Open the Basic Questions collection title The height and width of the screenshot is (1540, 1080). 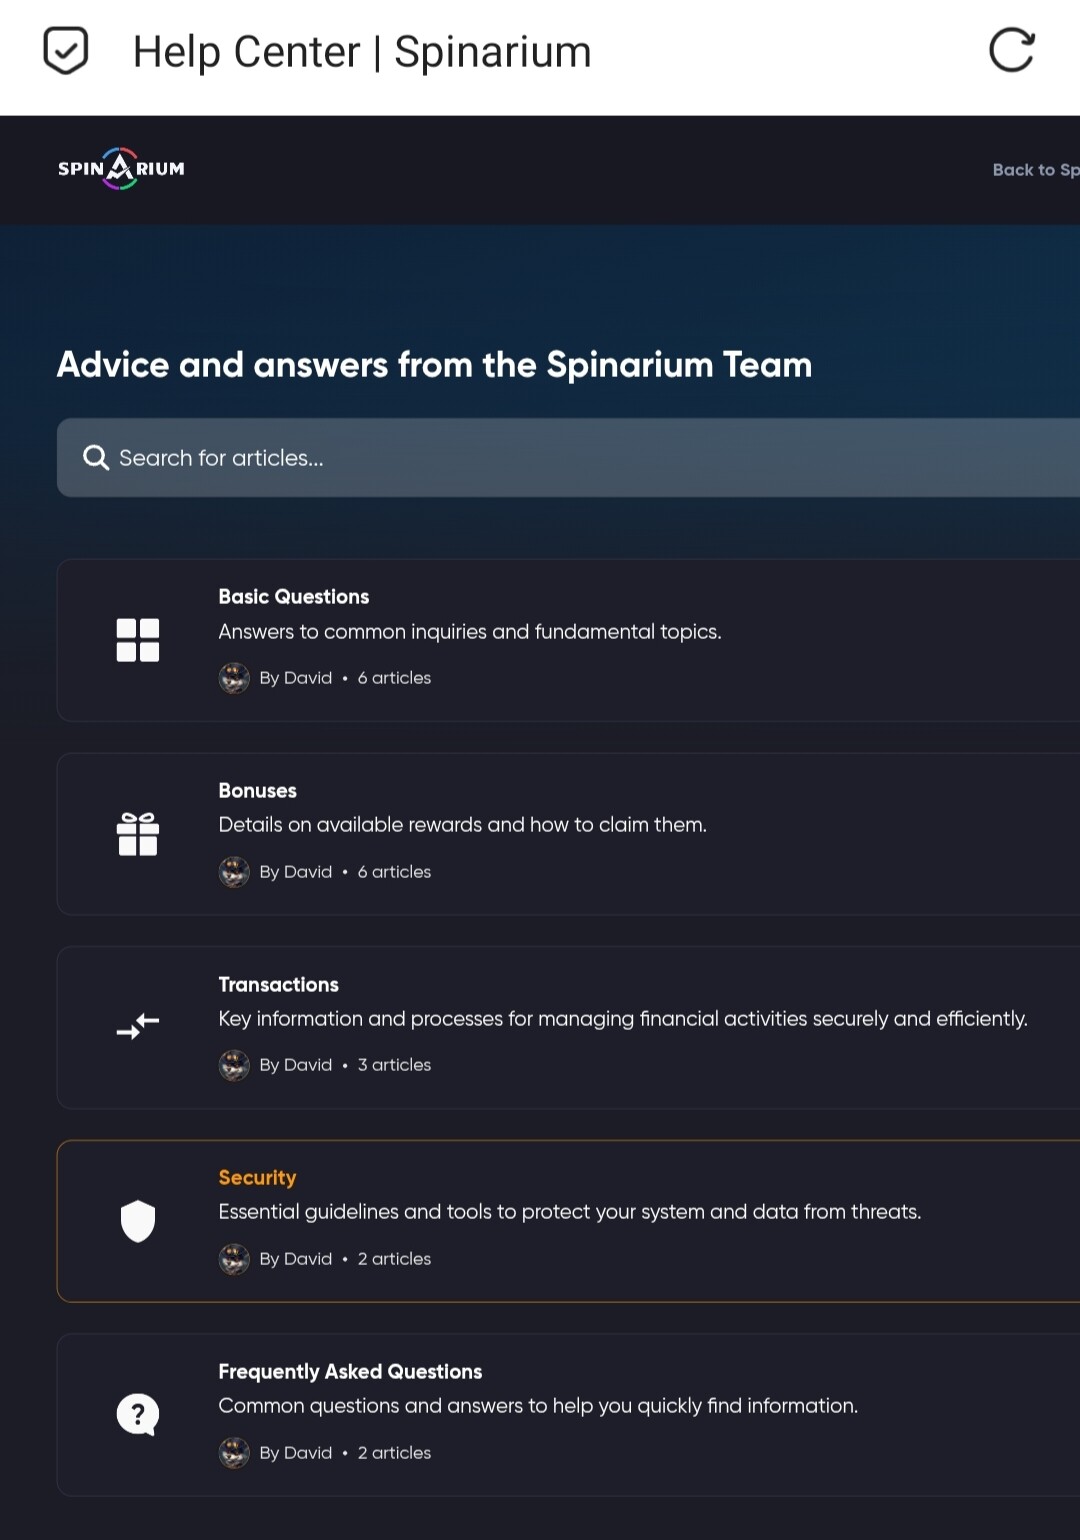(x=294, y=597)
